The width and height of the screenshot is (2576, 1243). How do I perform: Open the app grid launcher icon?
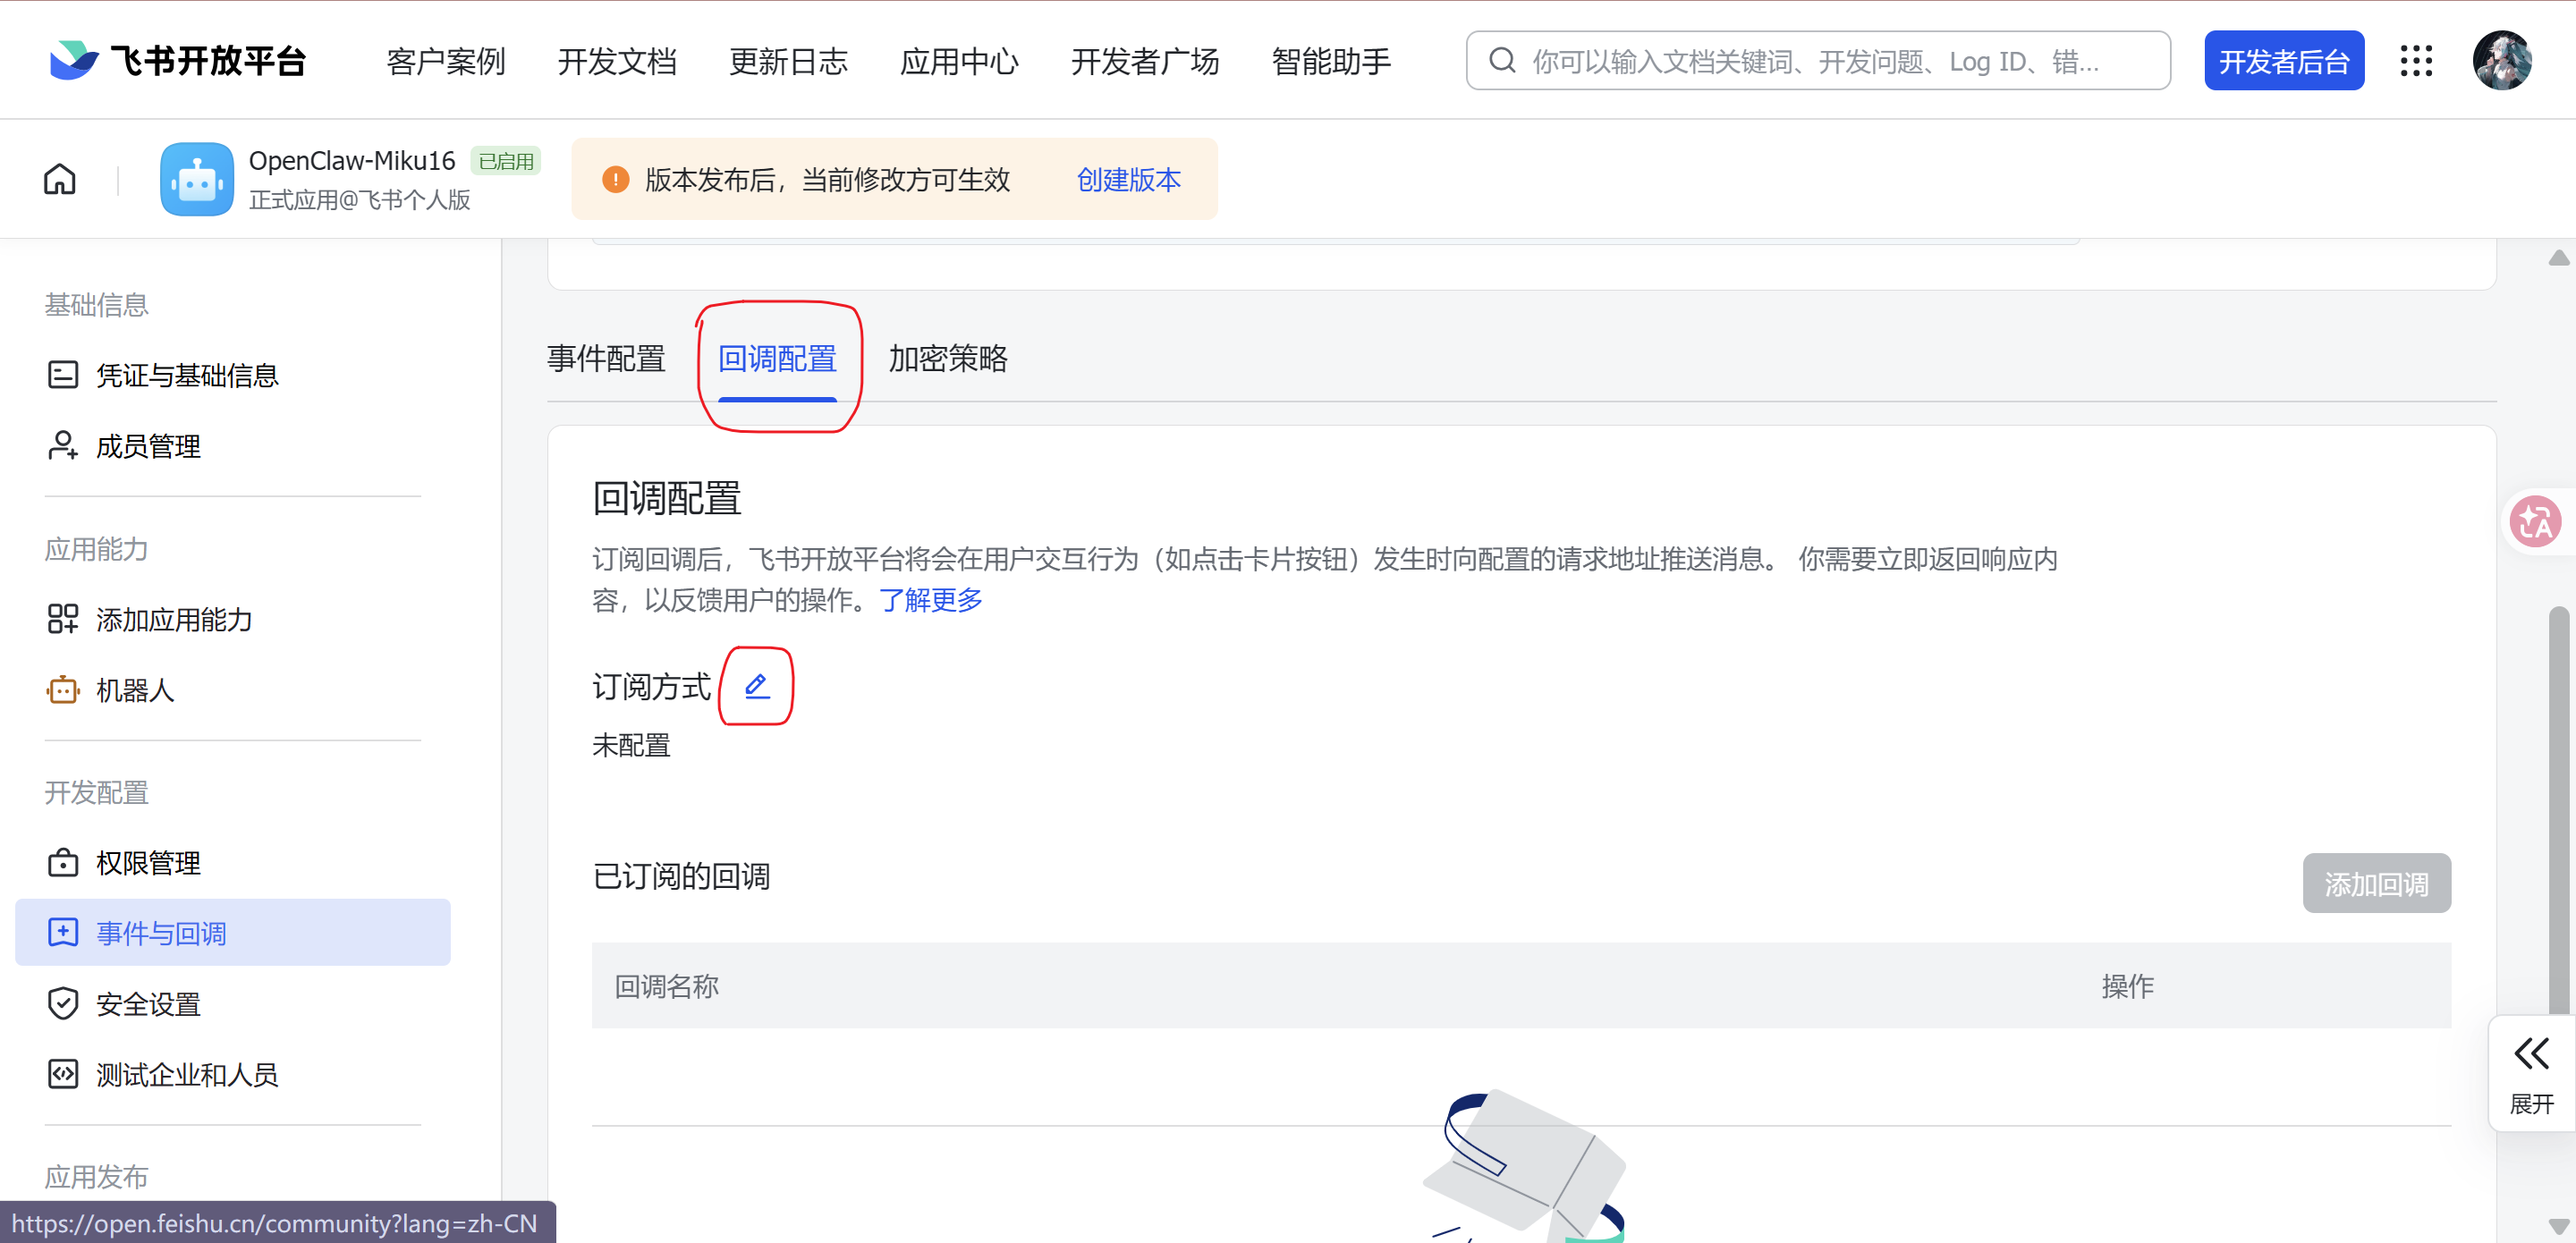2416,61
